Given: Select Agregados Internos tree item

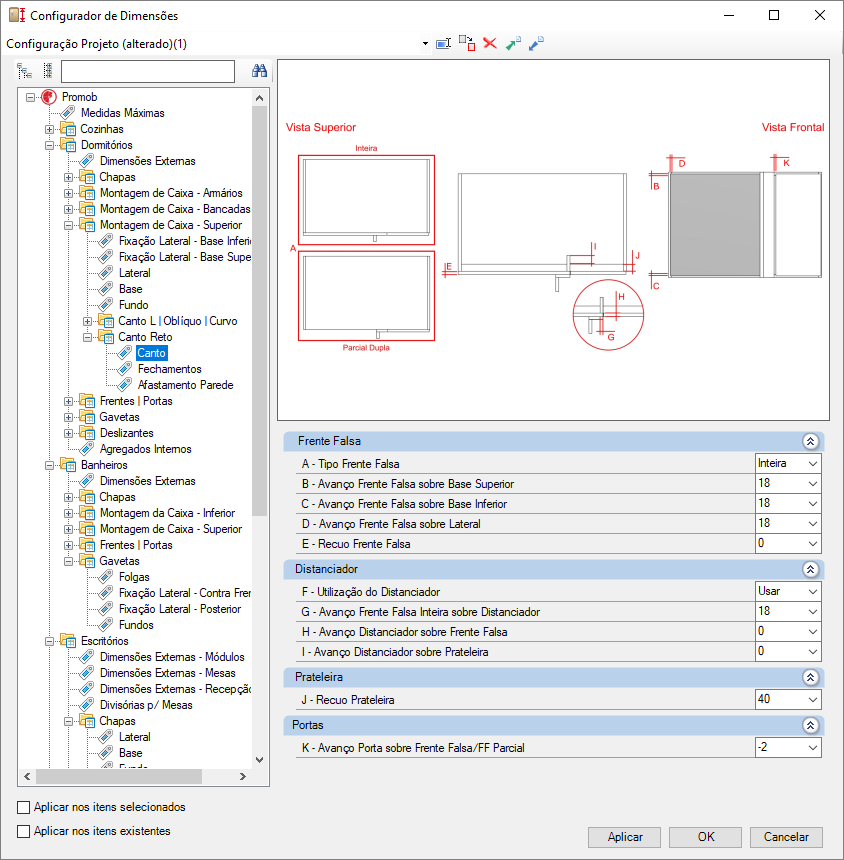Looking at the screenshot, I should click(145, 449).
